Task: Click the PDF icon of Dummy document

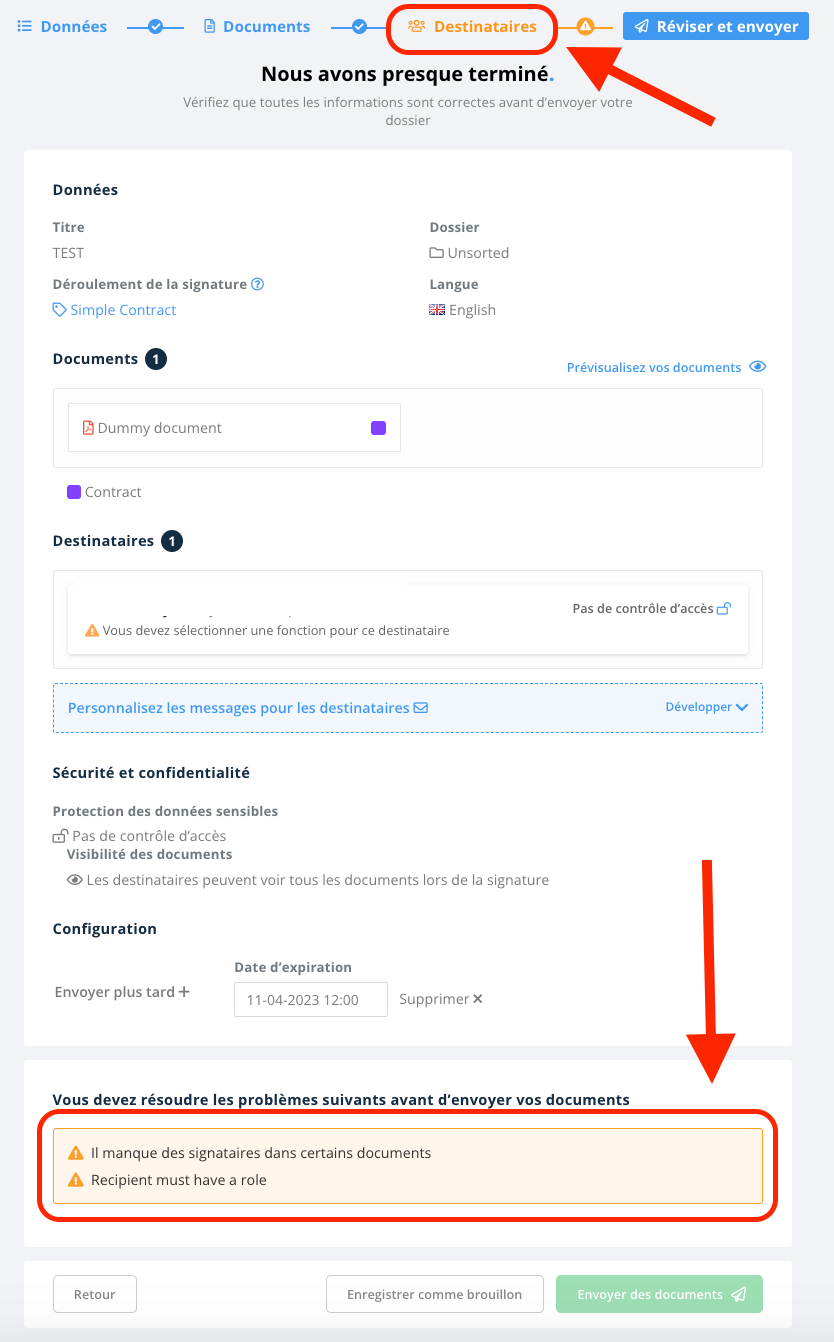Action: (88, 428)
